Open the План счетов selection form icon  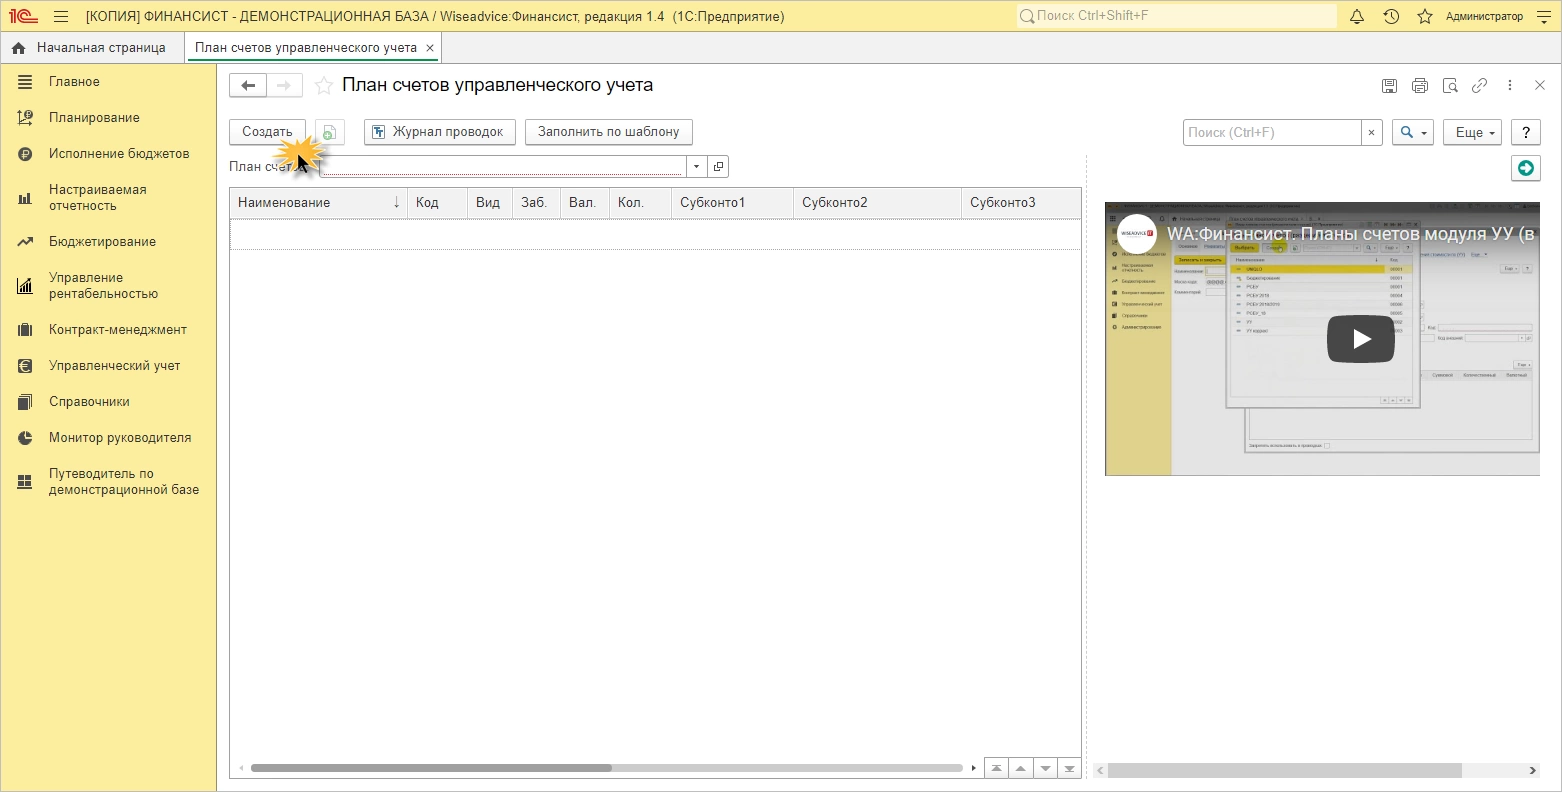(x=718, y=167)
